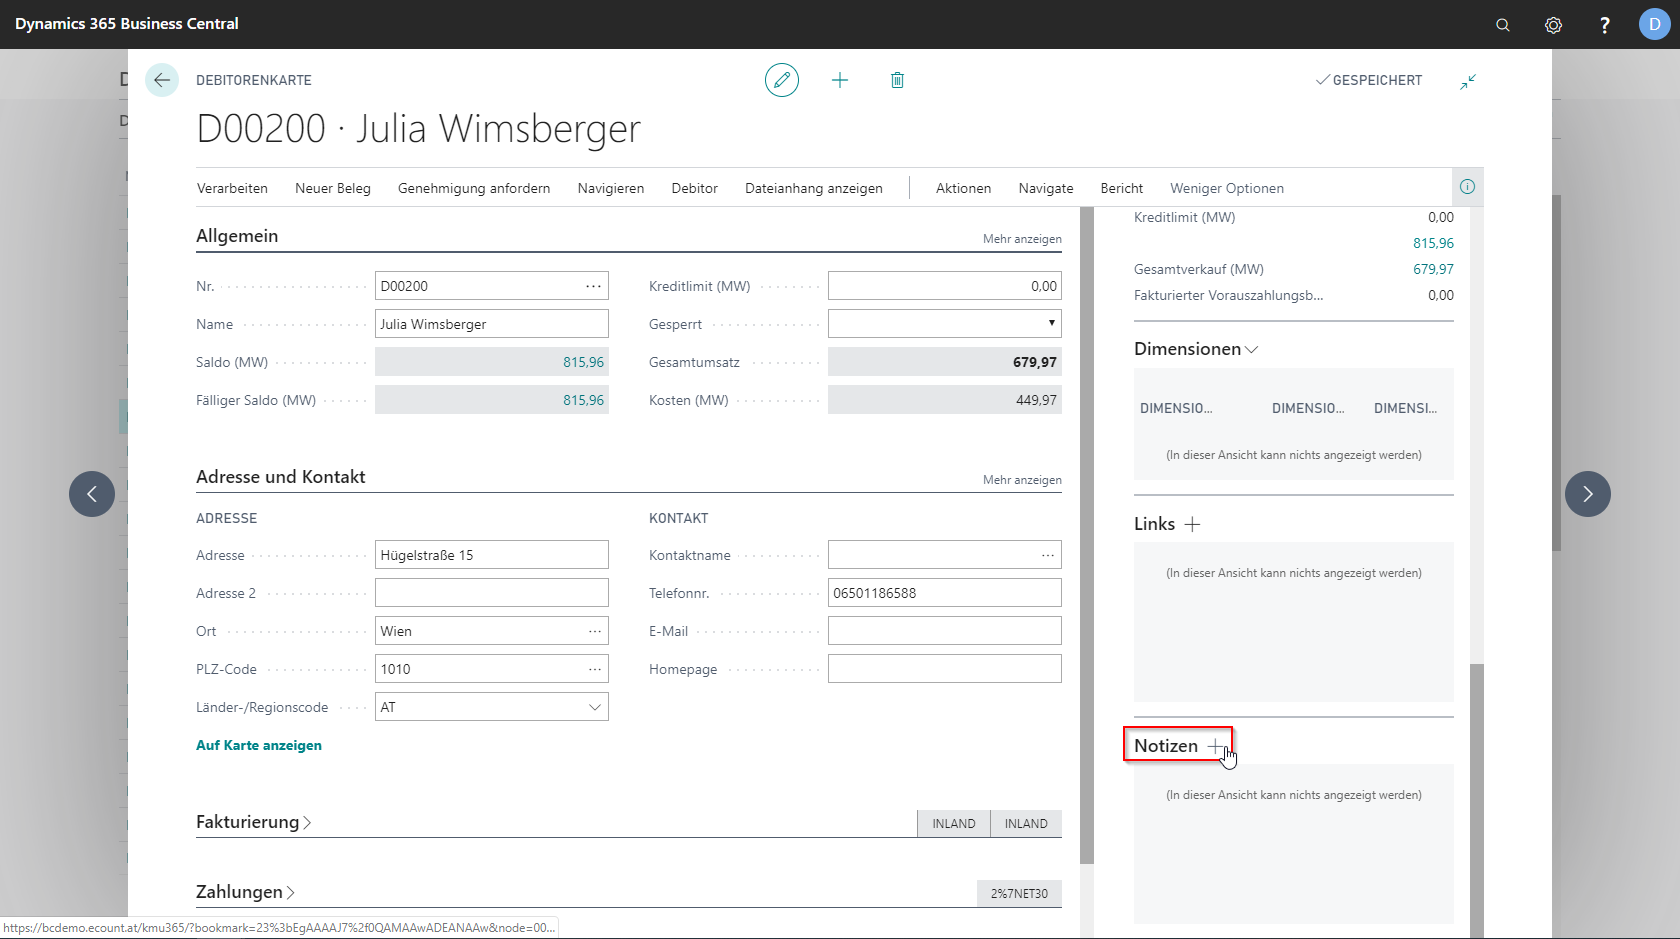Click the Adresse field Hügelstraße 15
Screen dimensions: 1680x939
pos(491,555)
